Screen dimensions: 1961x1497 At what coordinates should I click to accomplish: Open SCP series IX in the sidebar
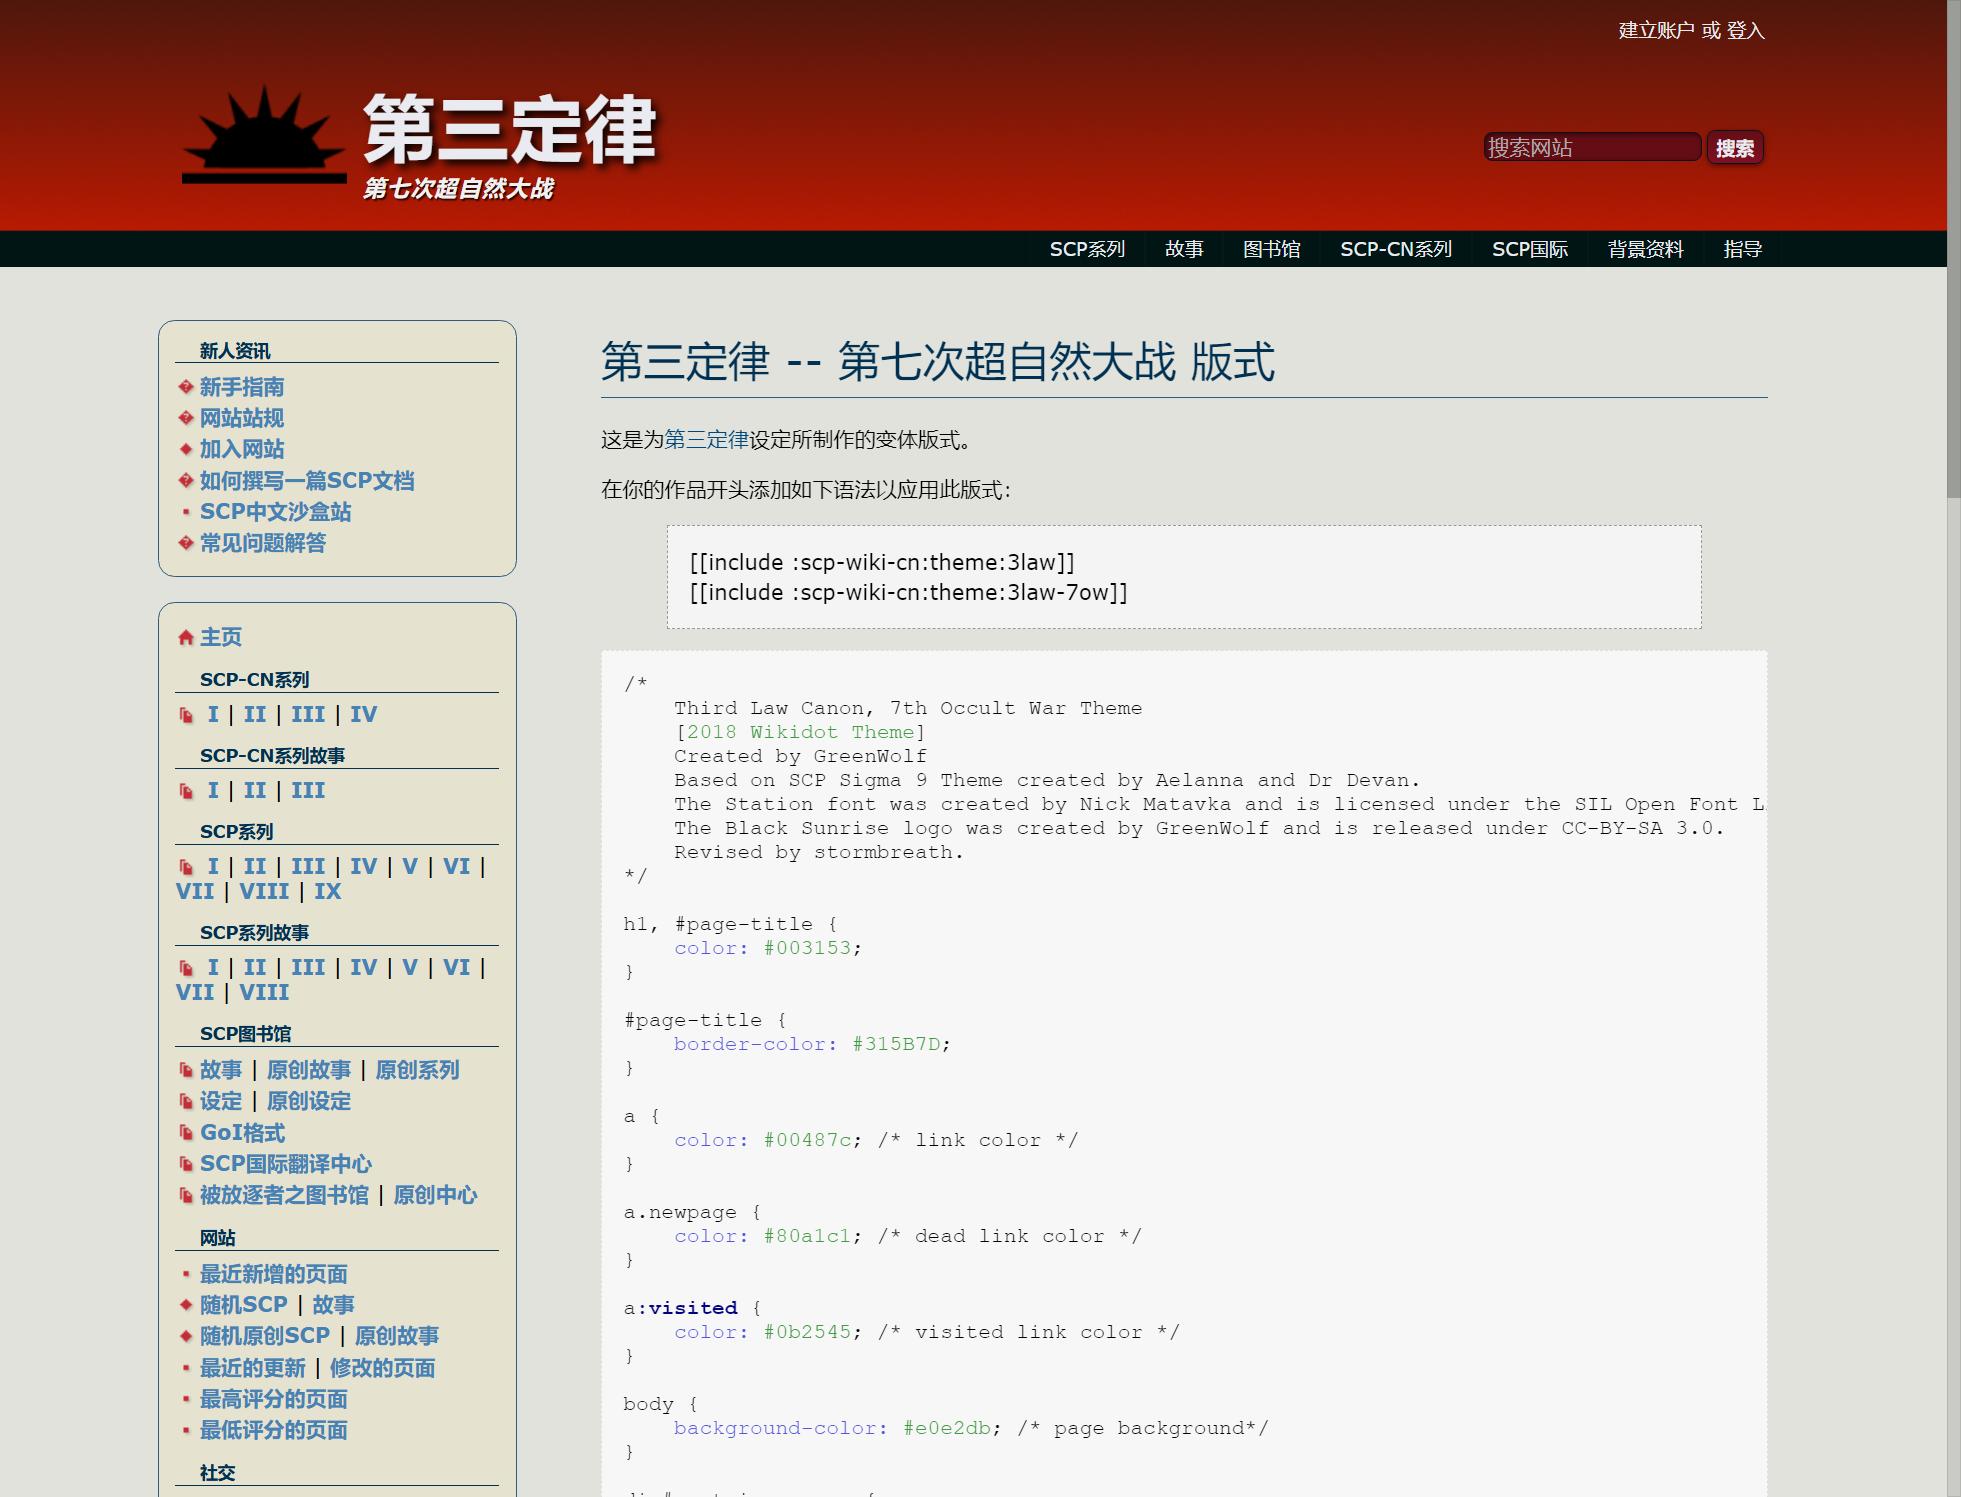pos(328,892)
